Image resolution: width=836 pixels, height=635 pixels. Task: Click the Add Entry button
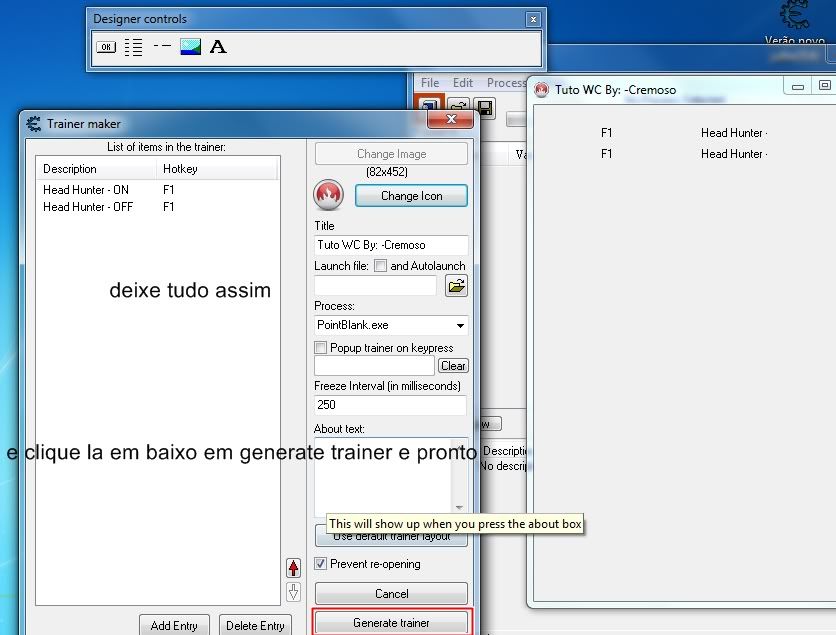click(174, 626)
